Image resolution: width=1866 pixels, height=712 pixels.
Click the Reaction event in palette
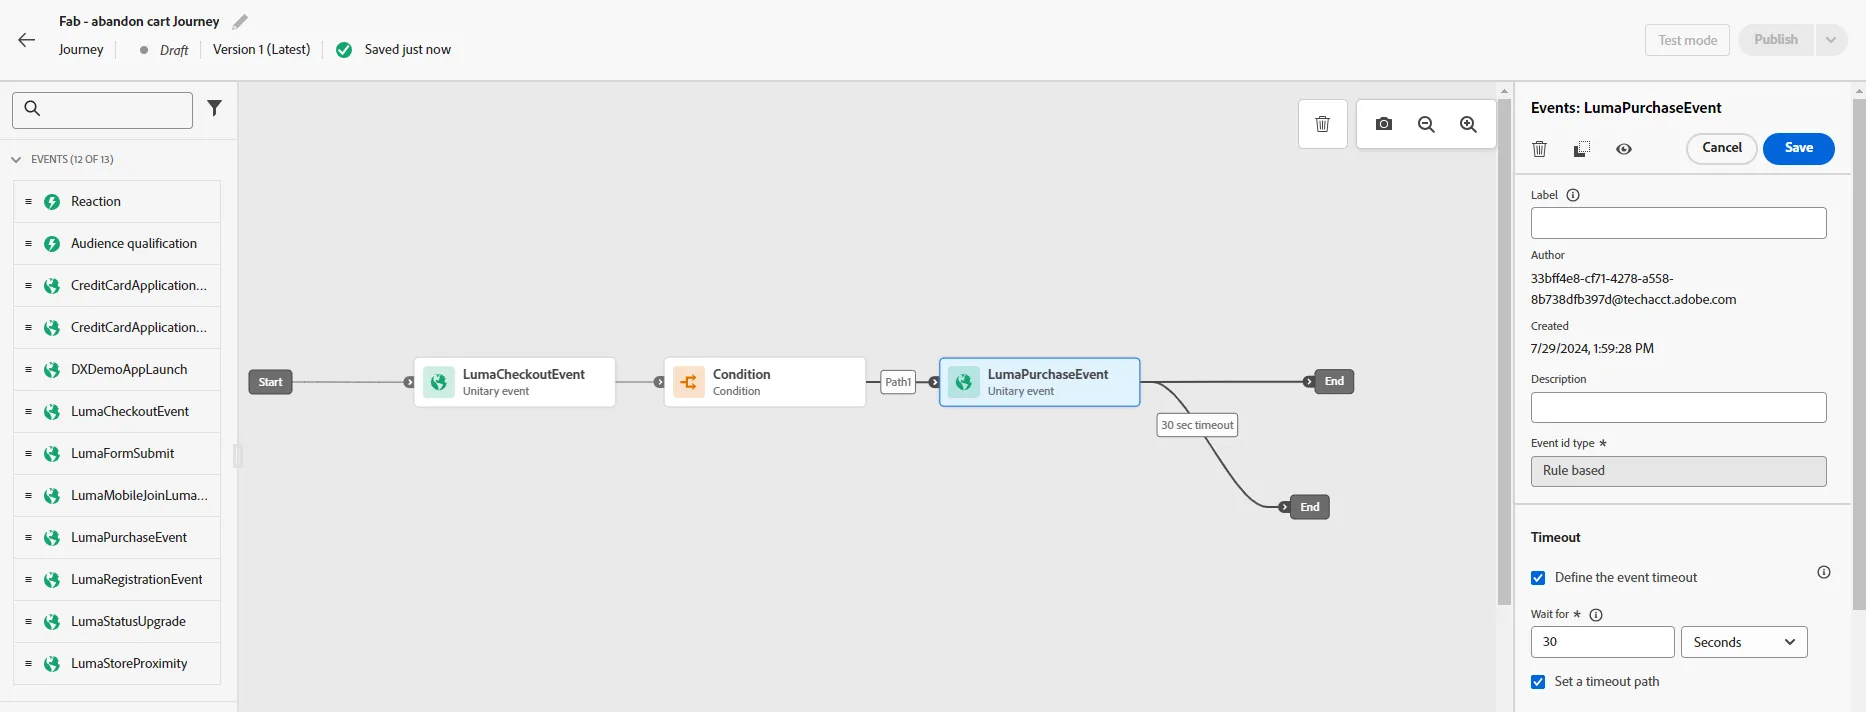click(x=117, y=202)
